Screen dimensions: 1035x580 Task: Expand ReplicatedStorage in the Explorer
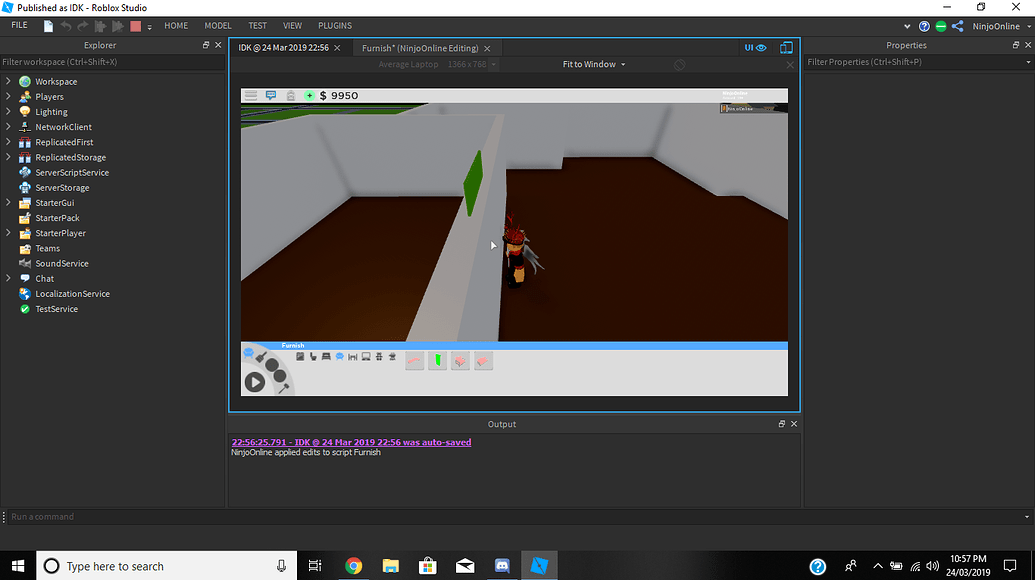click(x=8, y=157)
